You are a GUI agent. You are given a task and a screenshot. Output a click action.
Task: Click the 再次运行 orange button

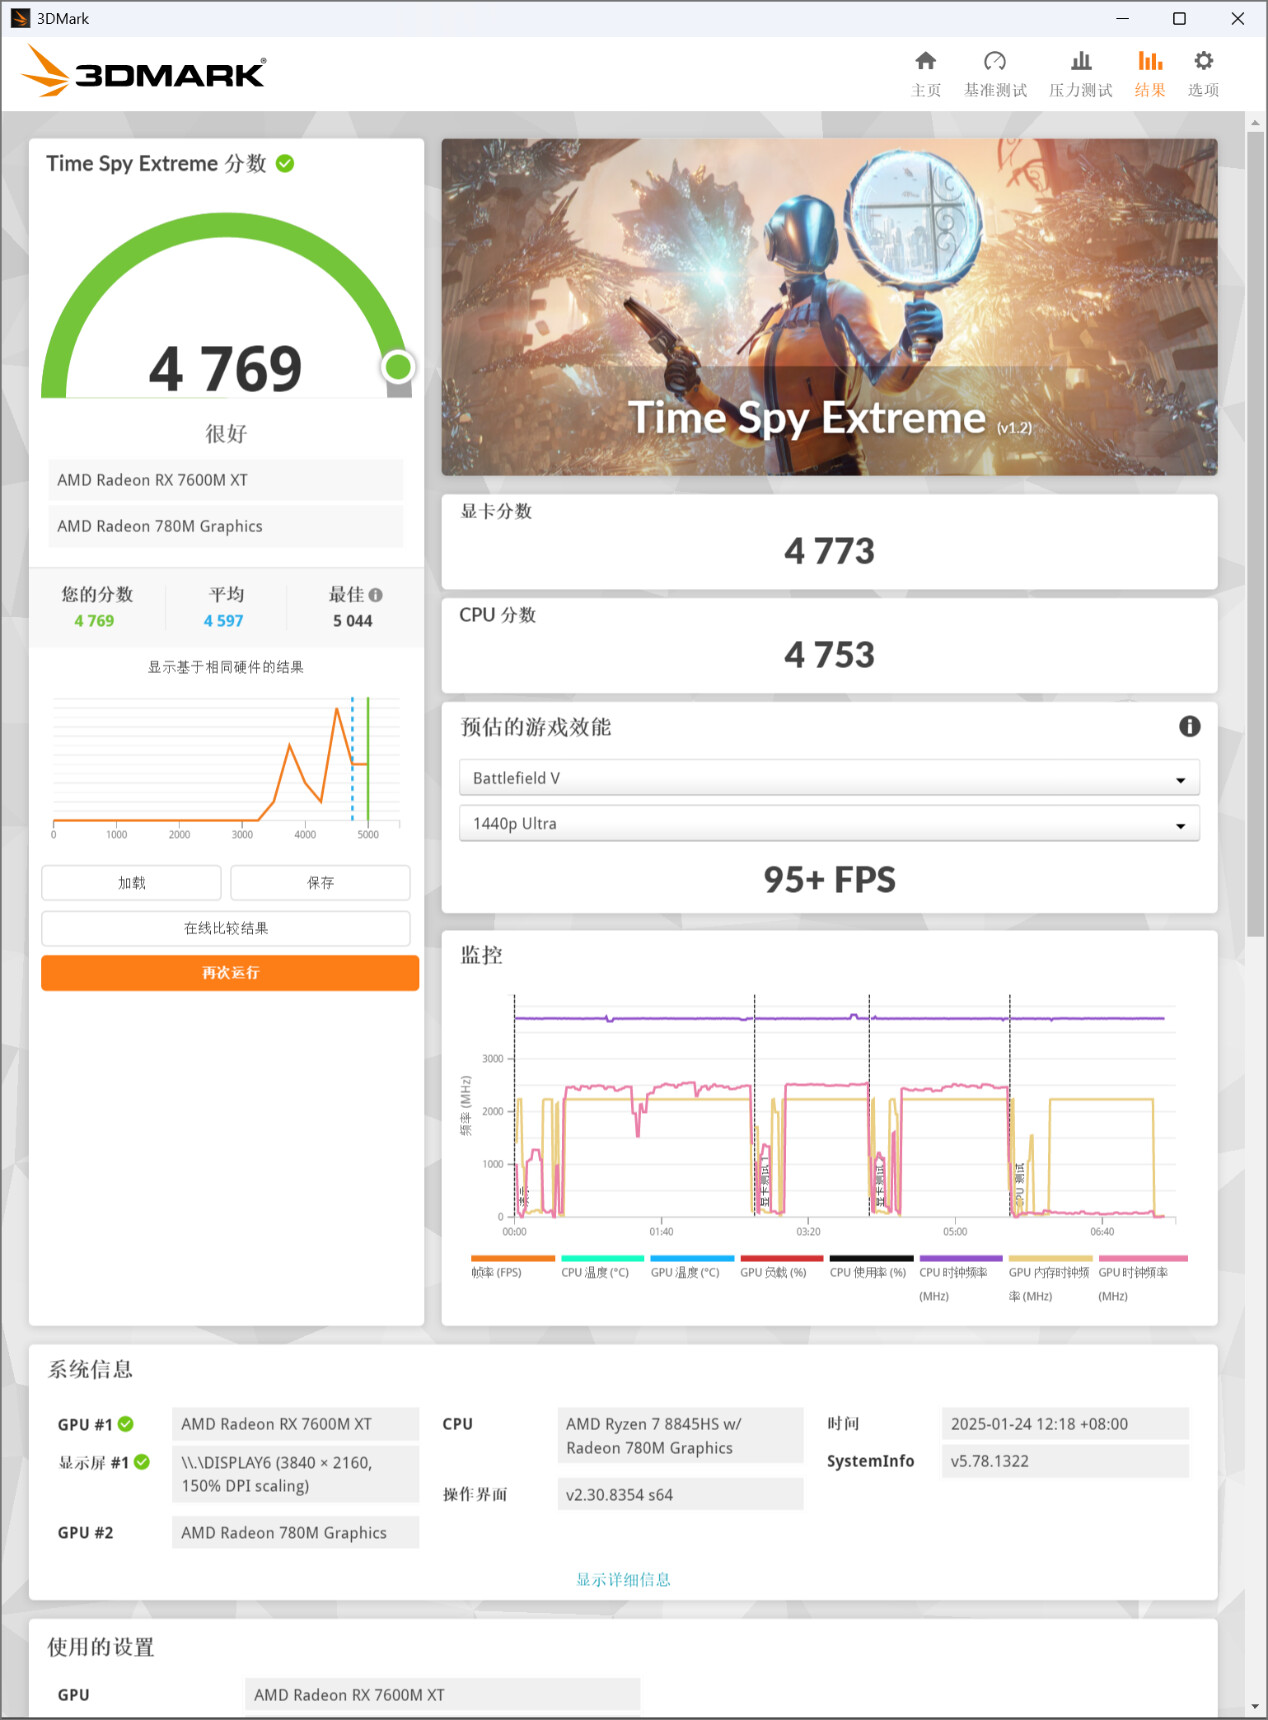click(x=230, y=973)
